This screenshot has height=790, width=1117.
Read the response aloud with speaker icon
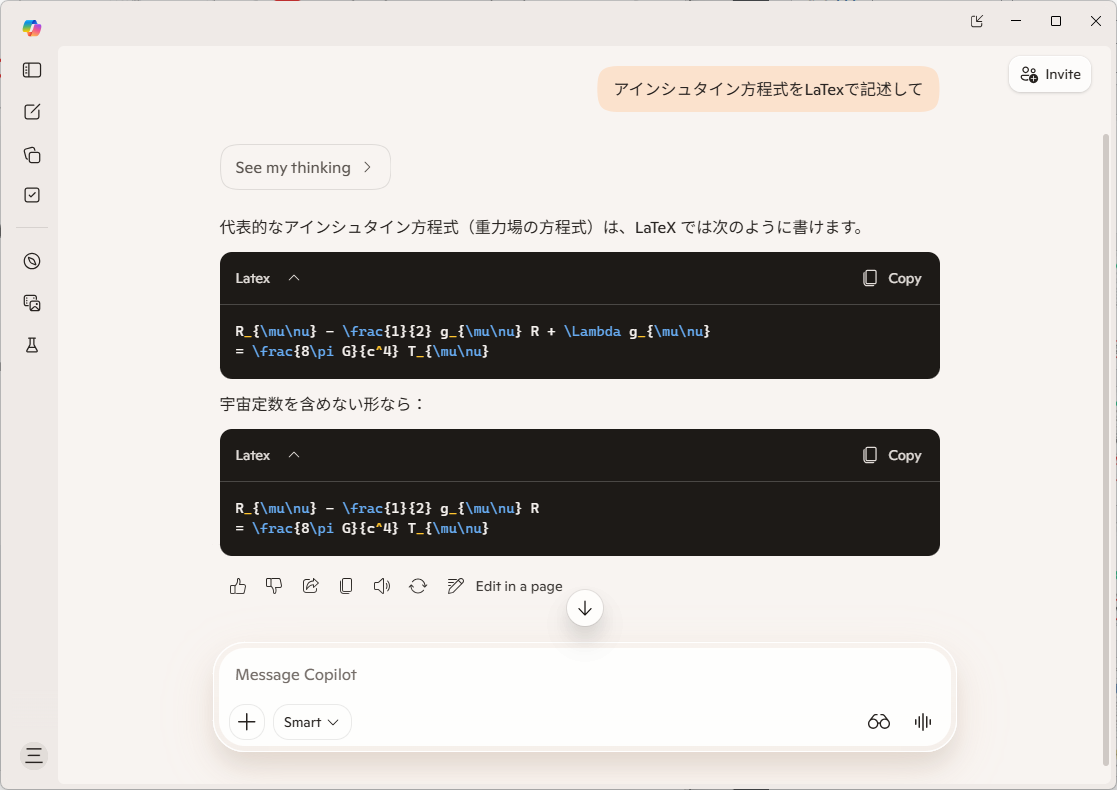pos(382,586)
